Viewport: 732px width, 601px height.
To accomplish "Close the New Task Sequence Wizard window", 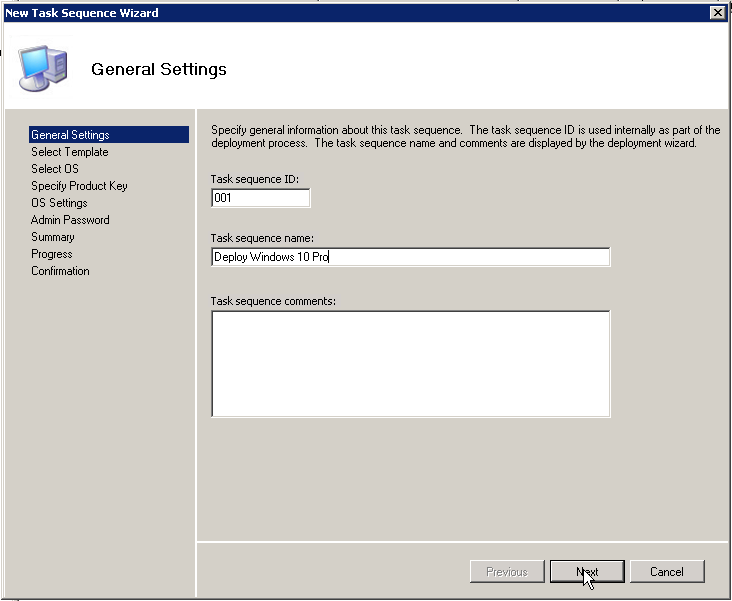I will click(716, 12).
